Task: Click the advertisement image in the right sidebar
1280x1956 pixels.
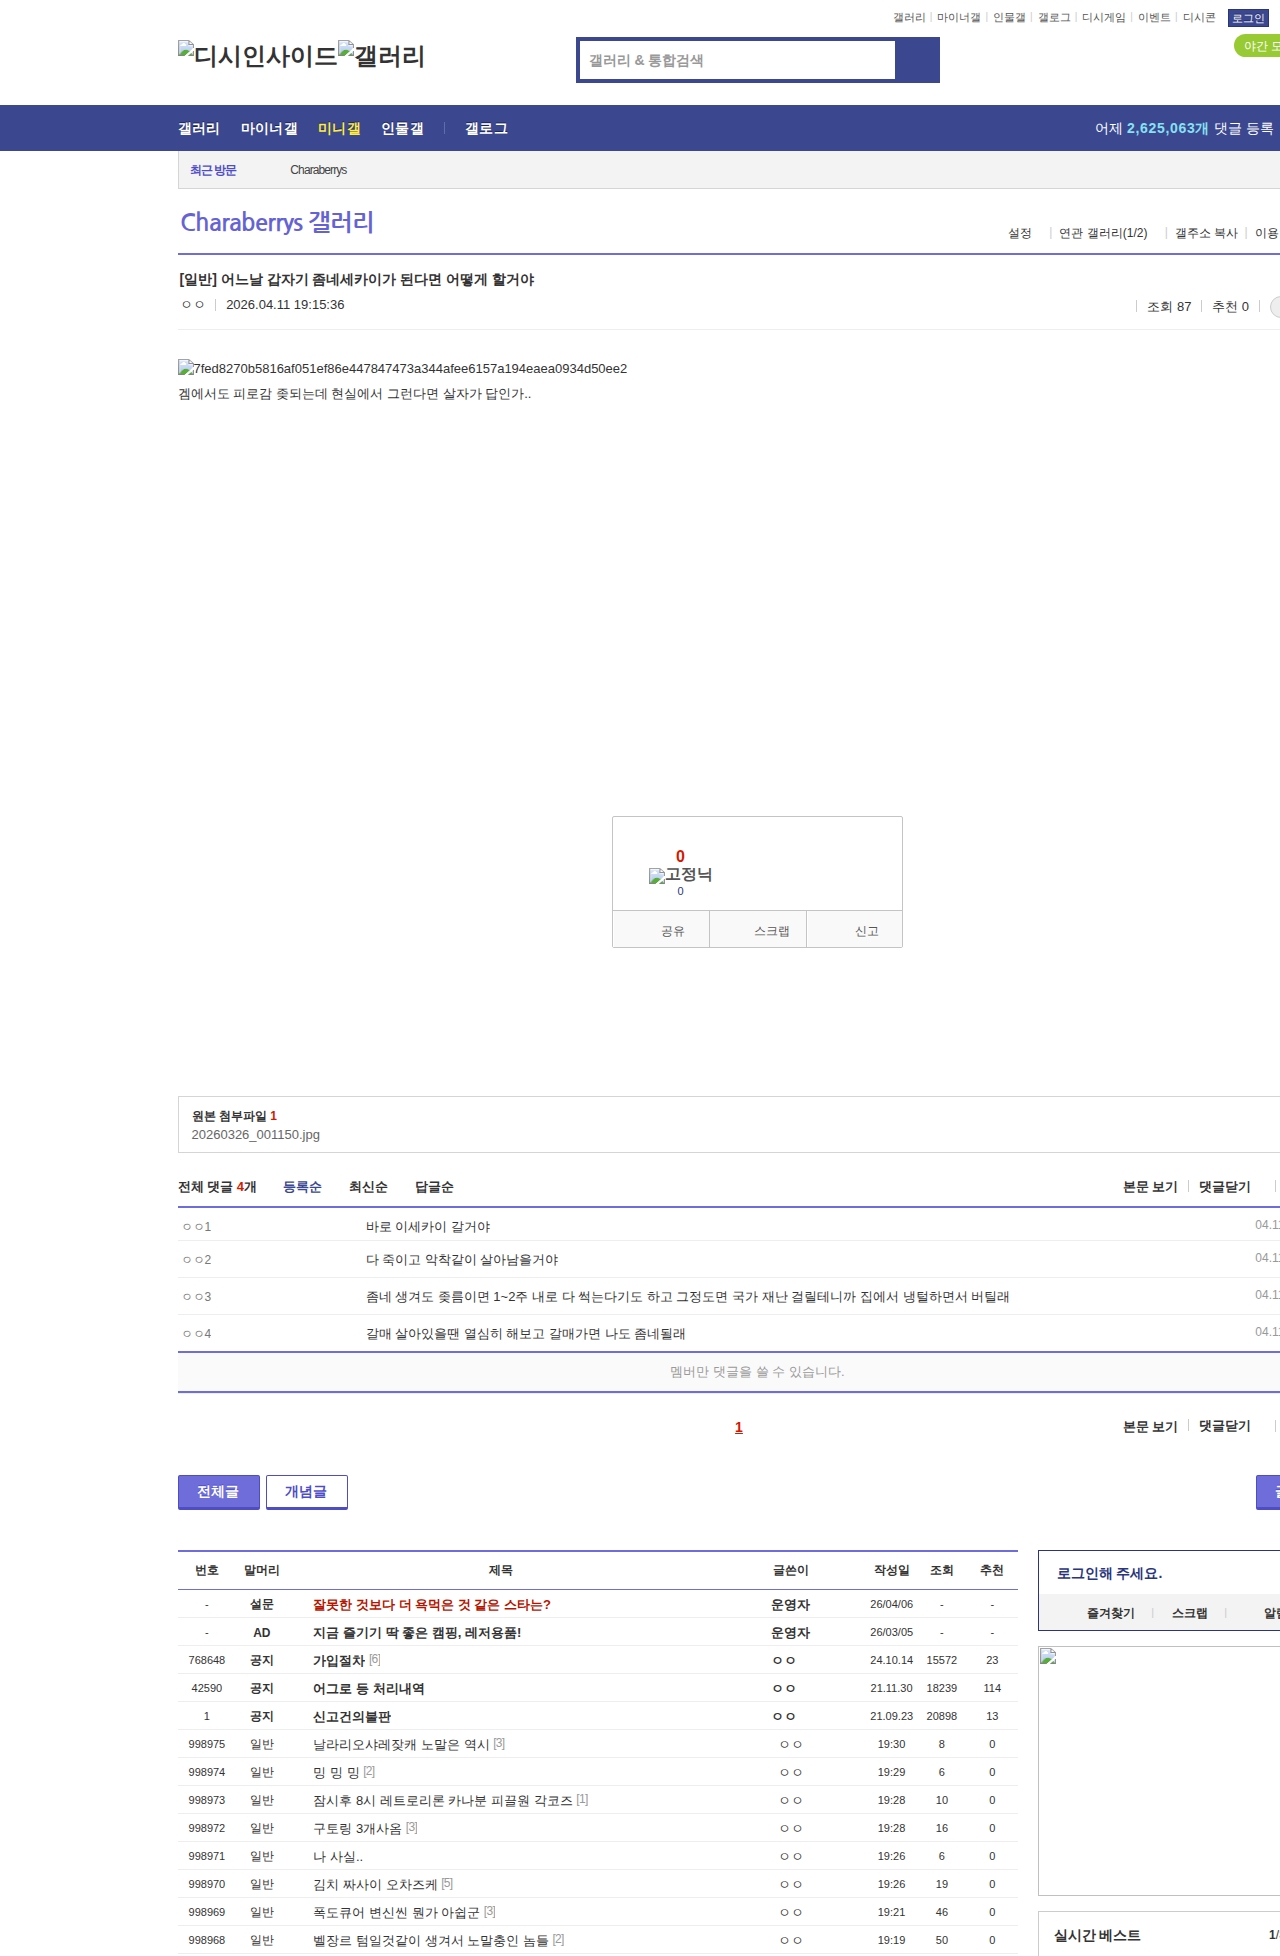Action: [x=1158, y=1770]
